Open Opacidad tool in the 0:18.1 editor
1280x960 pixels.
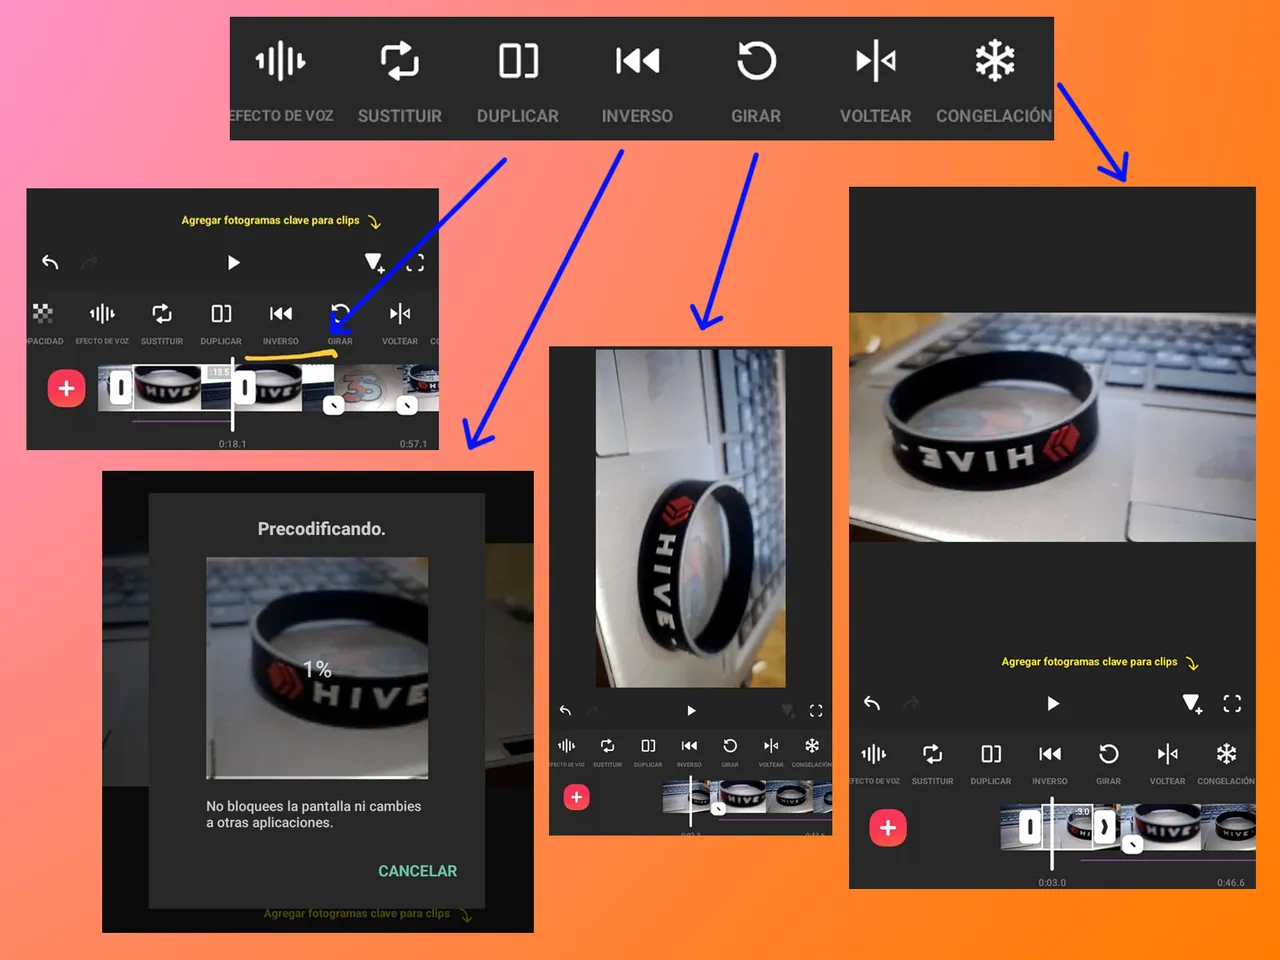(43, 323)
